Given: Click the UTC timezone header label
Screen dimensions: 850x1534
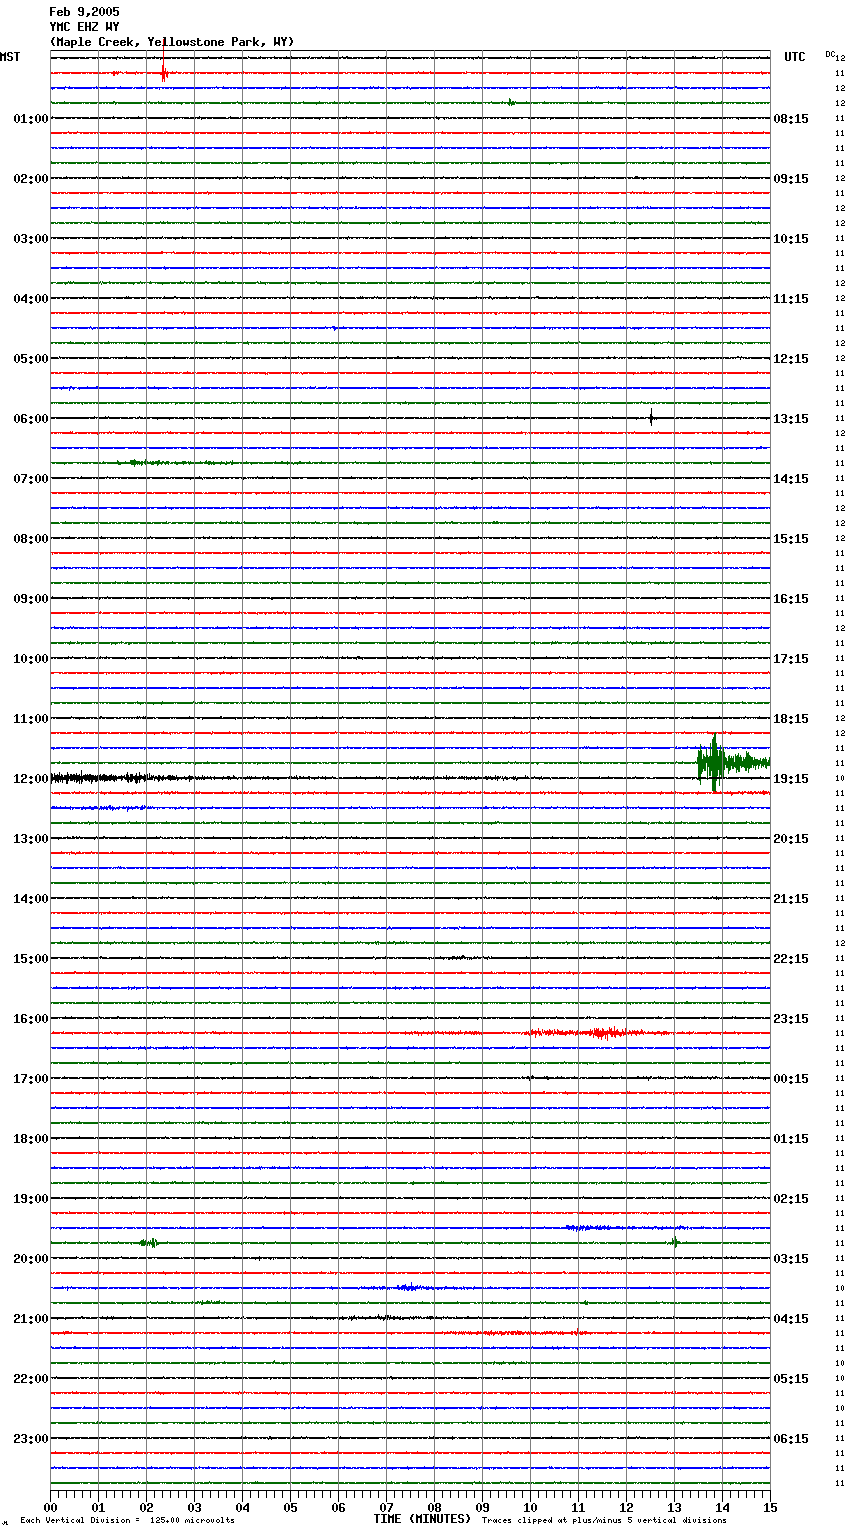Looking at the screenshot, I should pyautogui.click(x=795, y=57).
